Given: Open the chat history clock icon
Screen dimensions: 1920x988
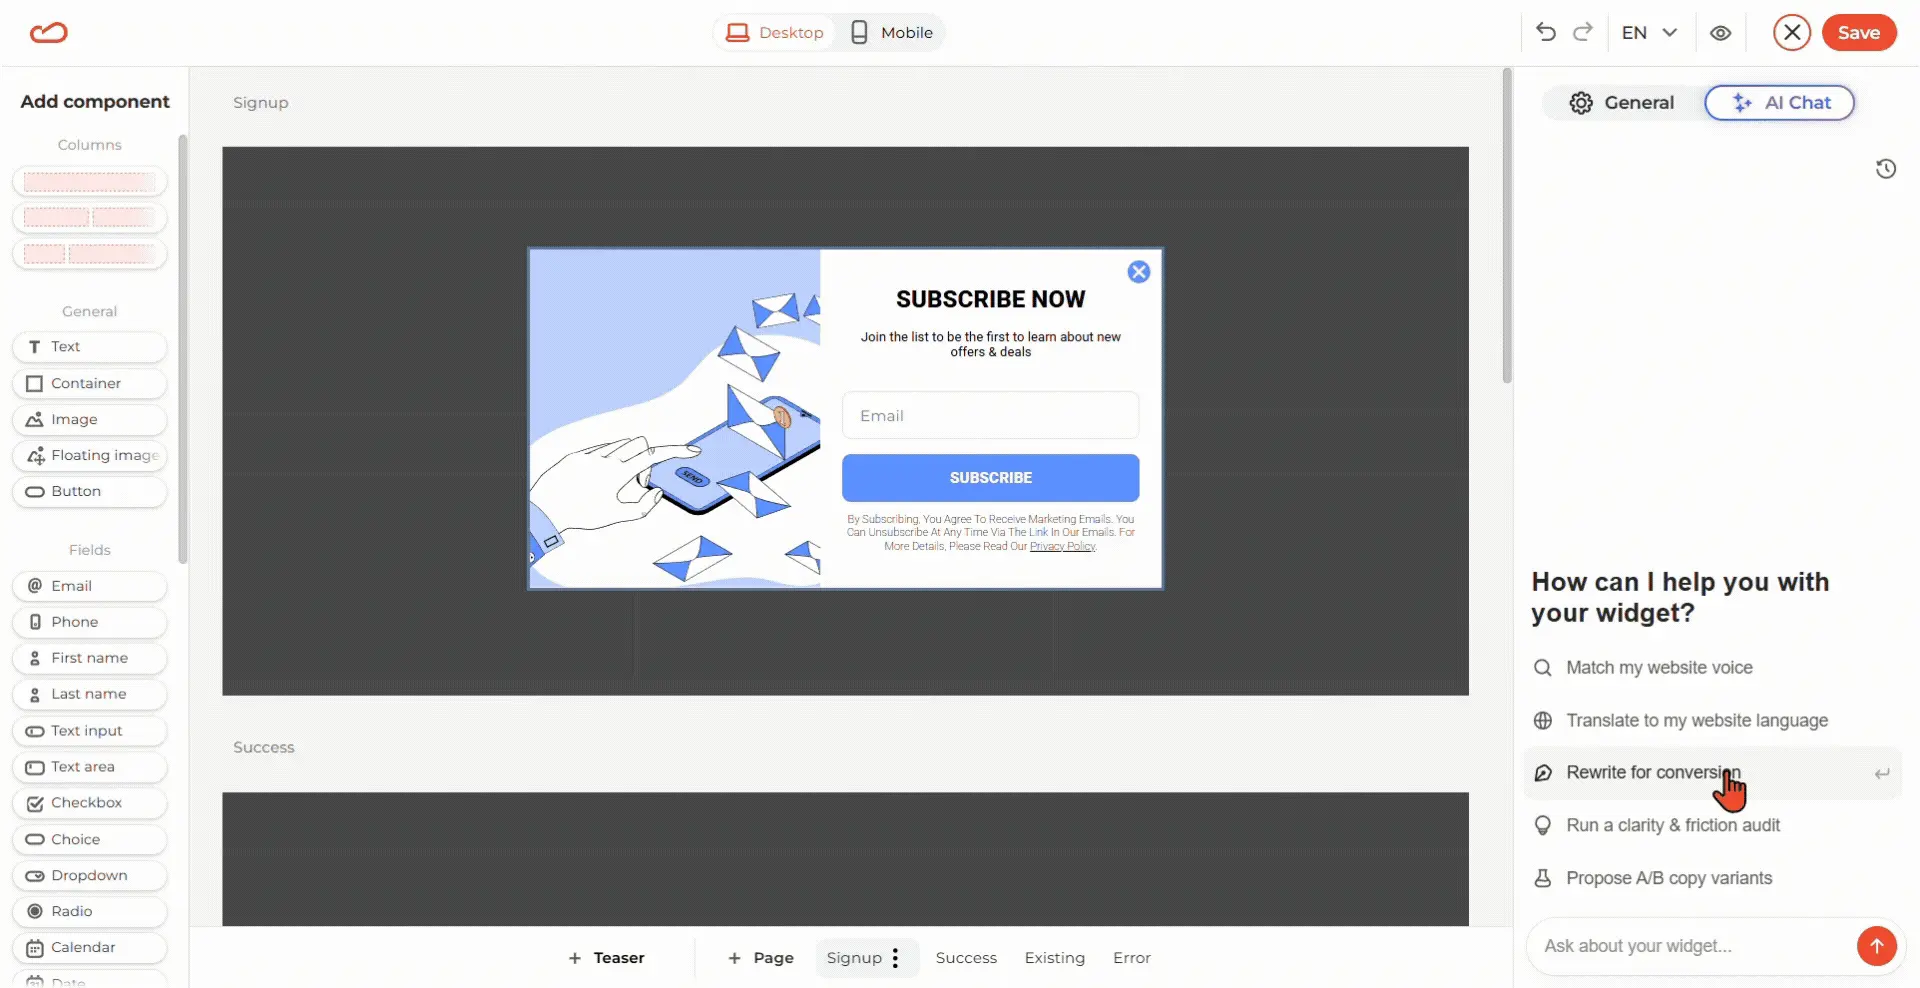Looking at the screenshot, I should point(1886,169).
